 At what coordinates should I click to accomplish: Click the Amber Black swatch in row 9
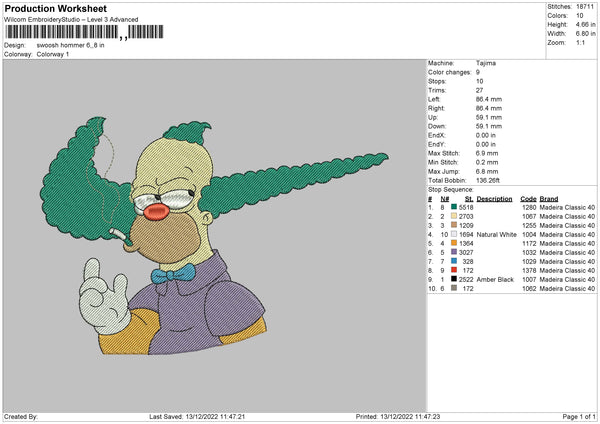[x=454, y=279]
